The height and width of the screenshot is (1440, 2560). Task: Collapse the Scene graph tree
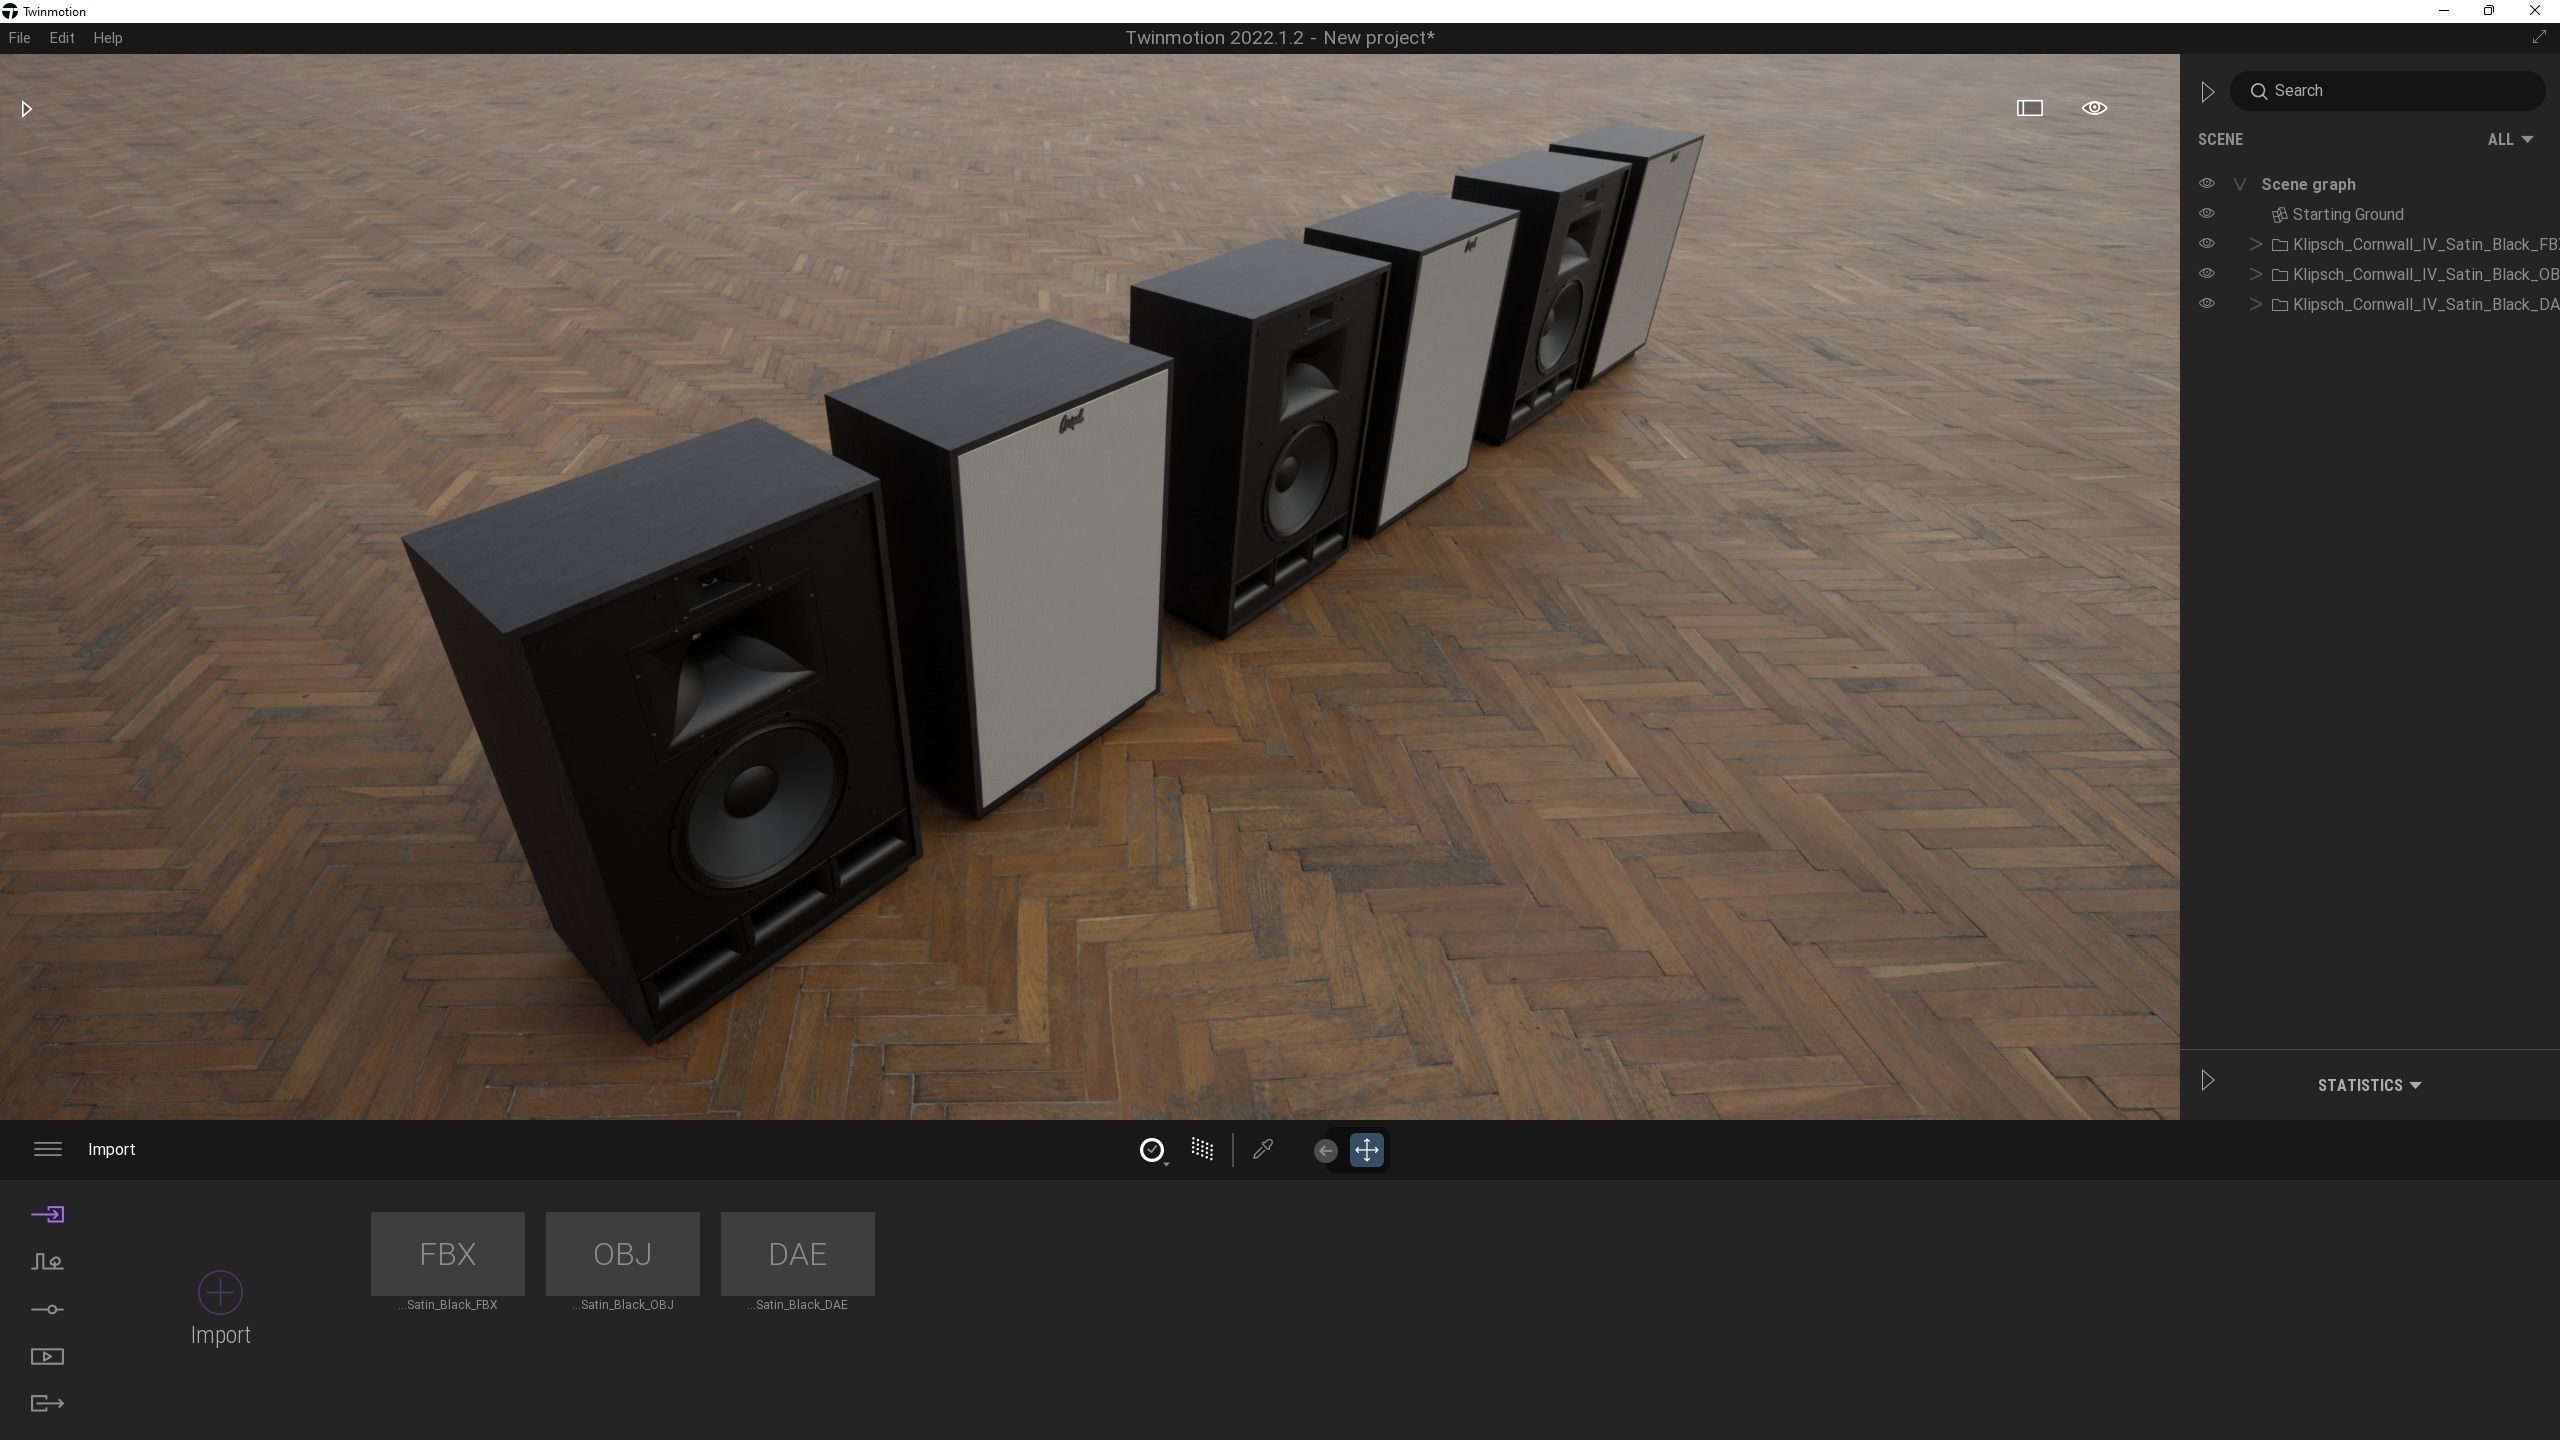(2240, 184)
